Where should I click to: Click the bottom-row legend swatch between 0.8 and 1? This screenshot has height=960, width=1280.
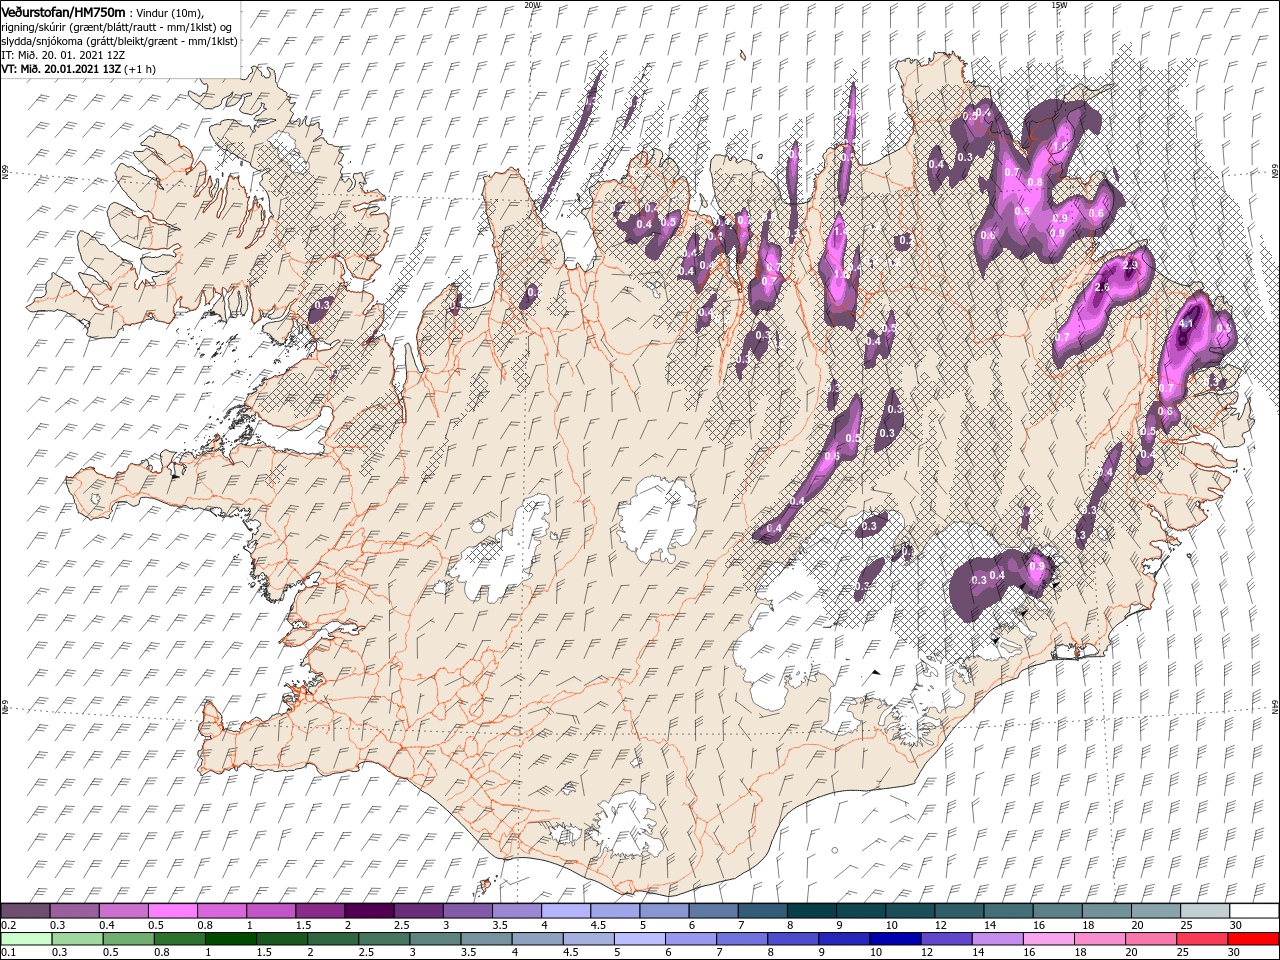[x=181, y=939]
